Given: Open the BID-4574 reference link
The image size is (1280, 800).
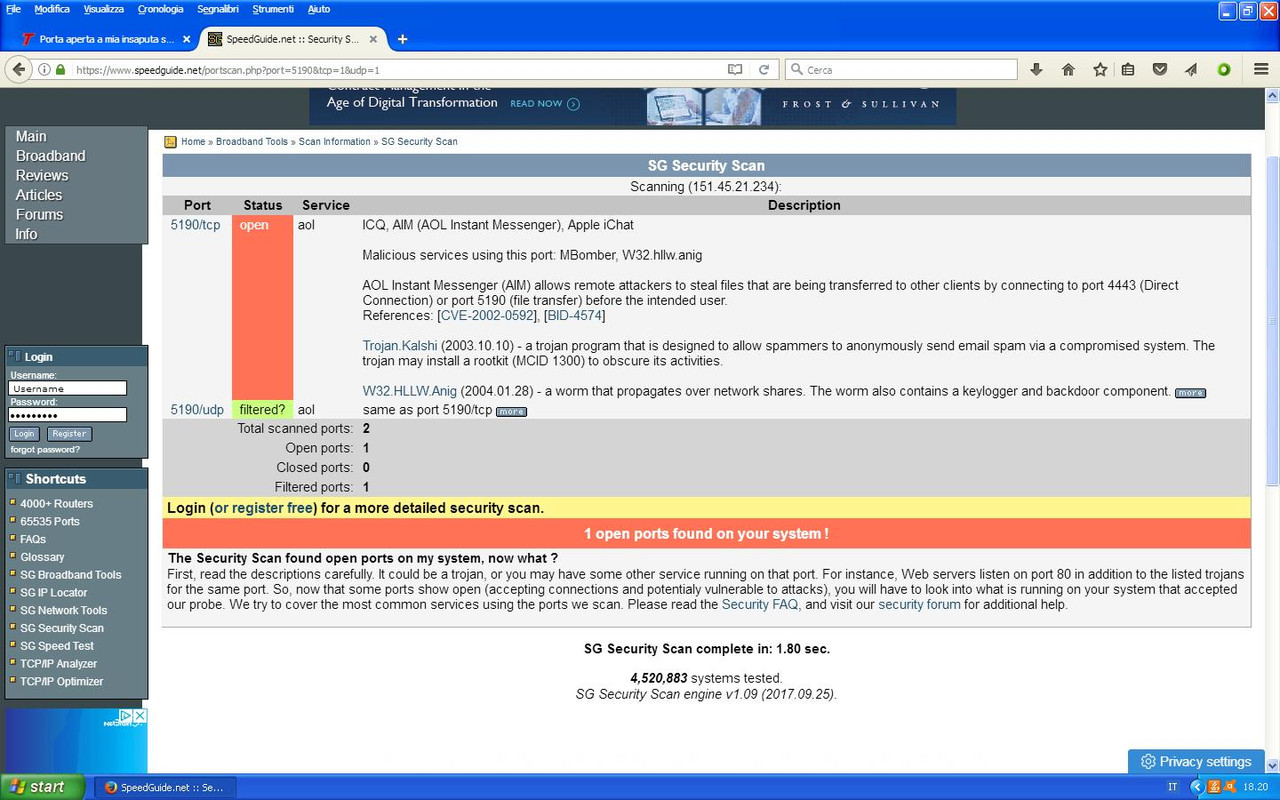Looking at the screenshot, I should coord(574,316).
